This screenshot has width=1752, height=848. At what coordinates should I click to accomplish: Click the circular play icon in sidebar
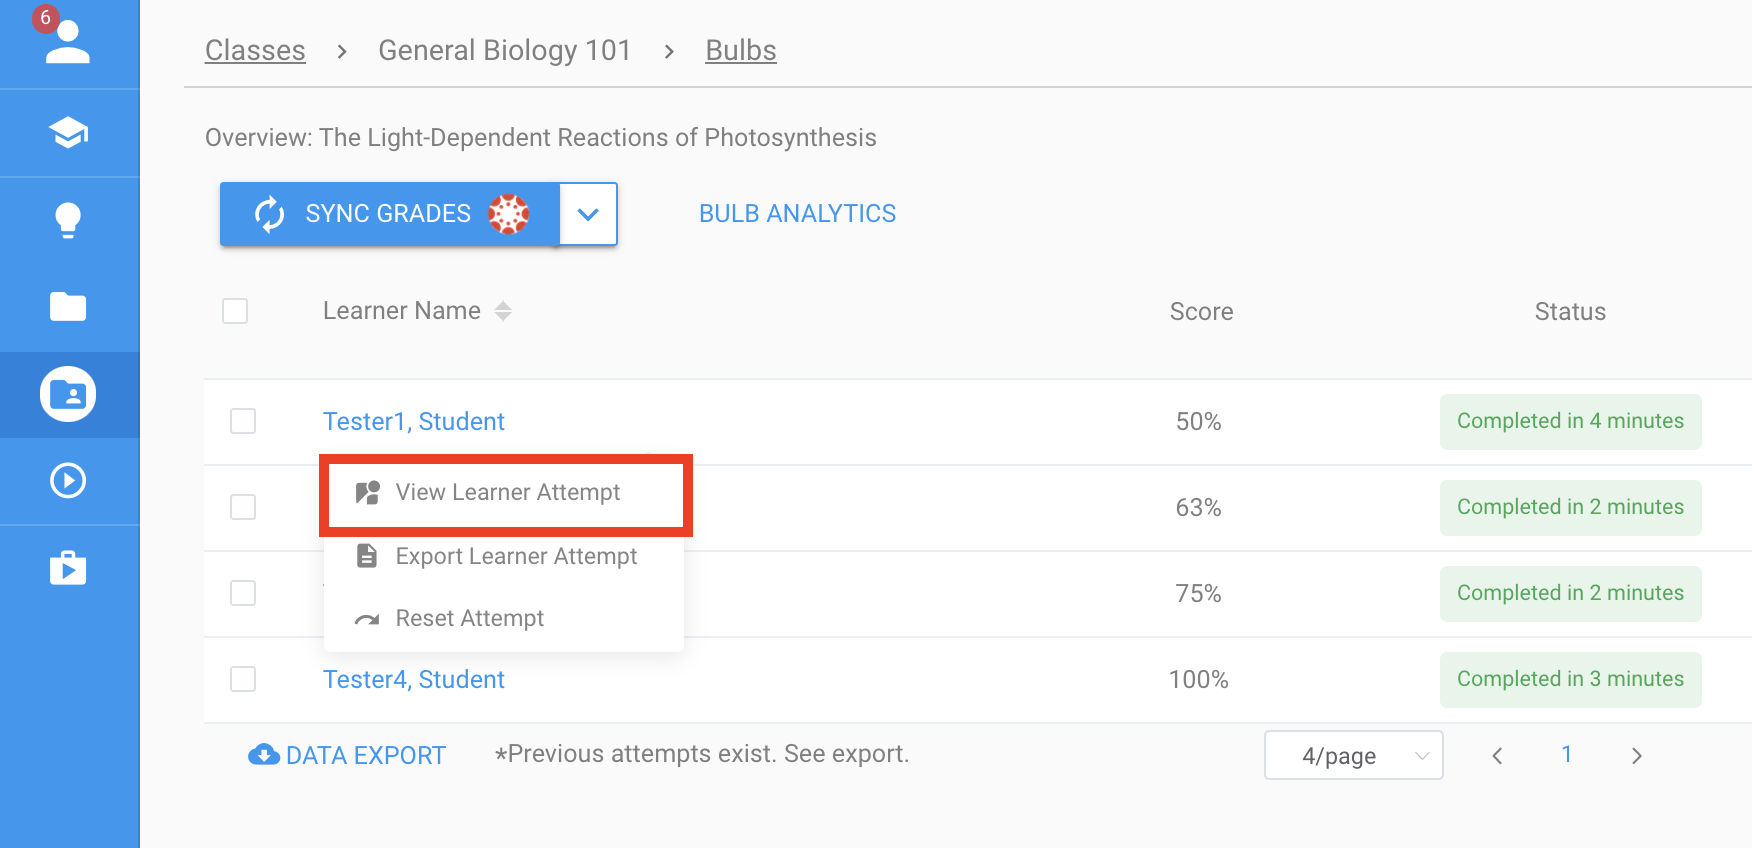[x=68, y=481]
